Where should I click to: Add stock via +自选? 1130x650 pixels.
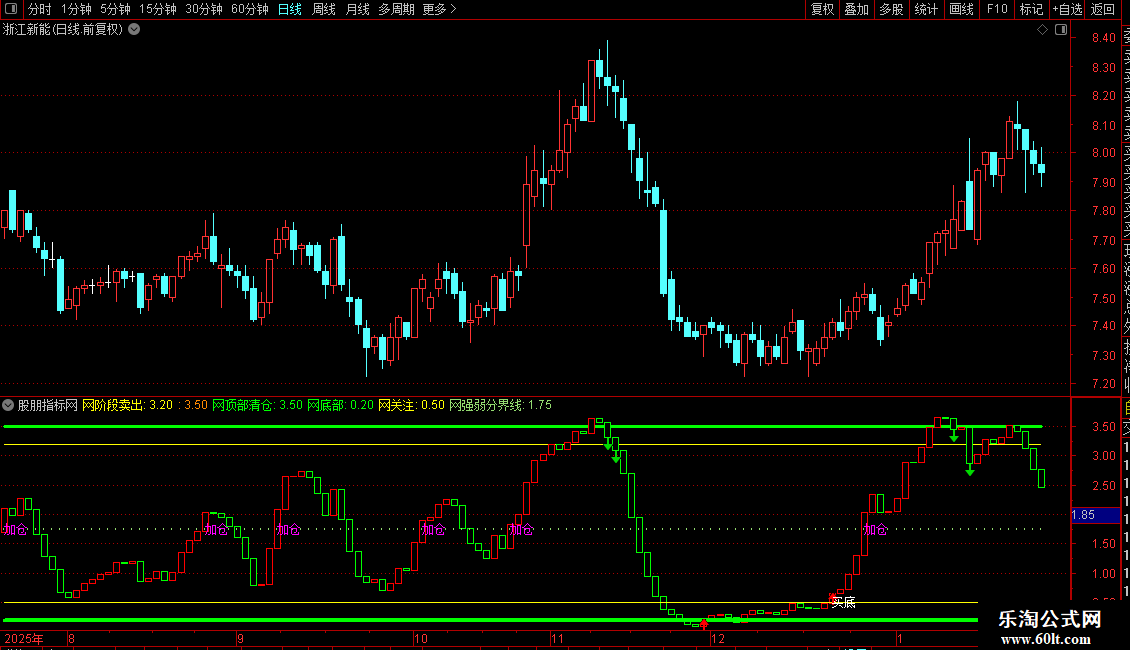pos(1067,9)
